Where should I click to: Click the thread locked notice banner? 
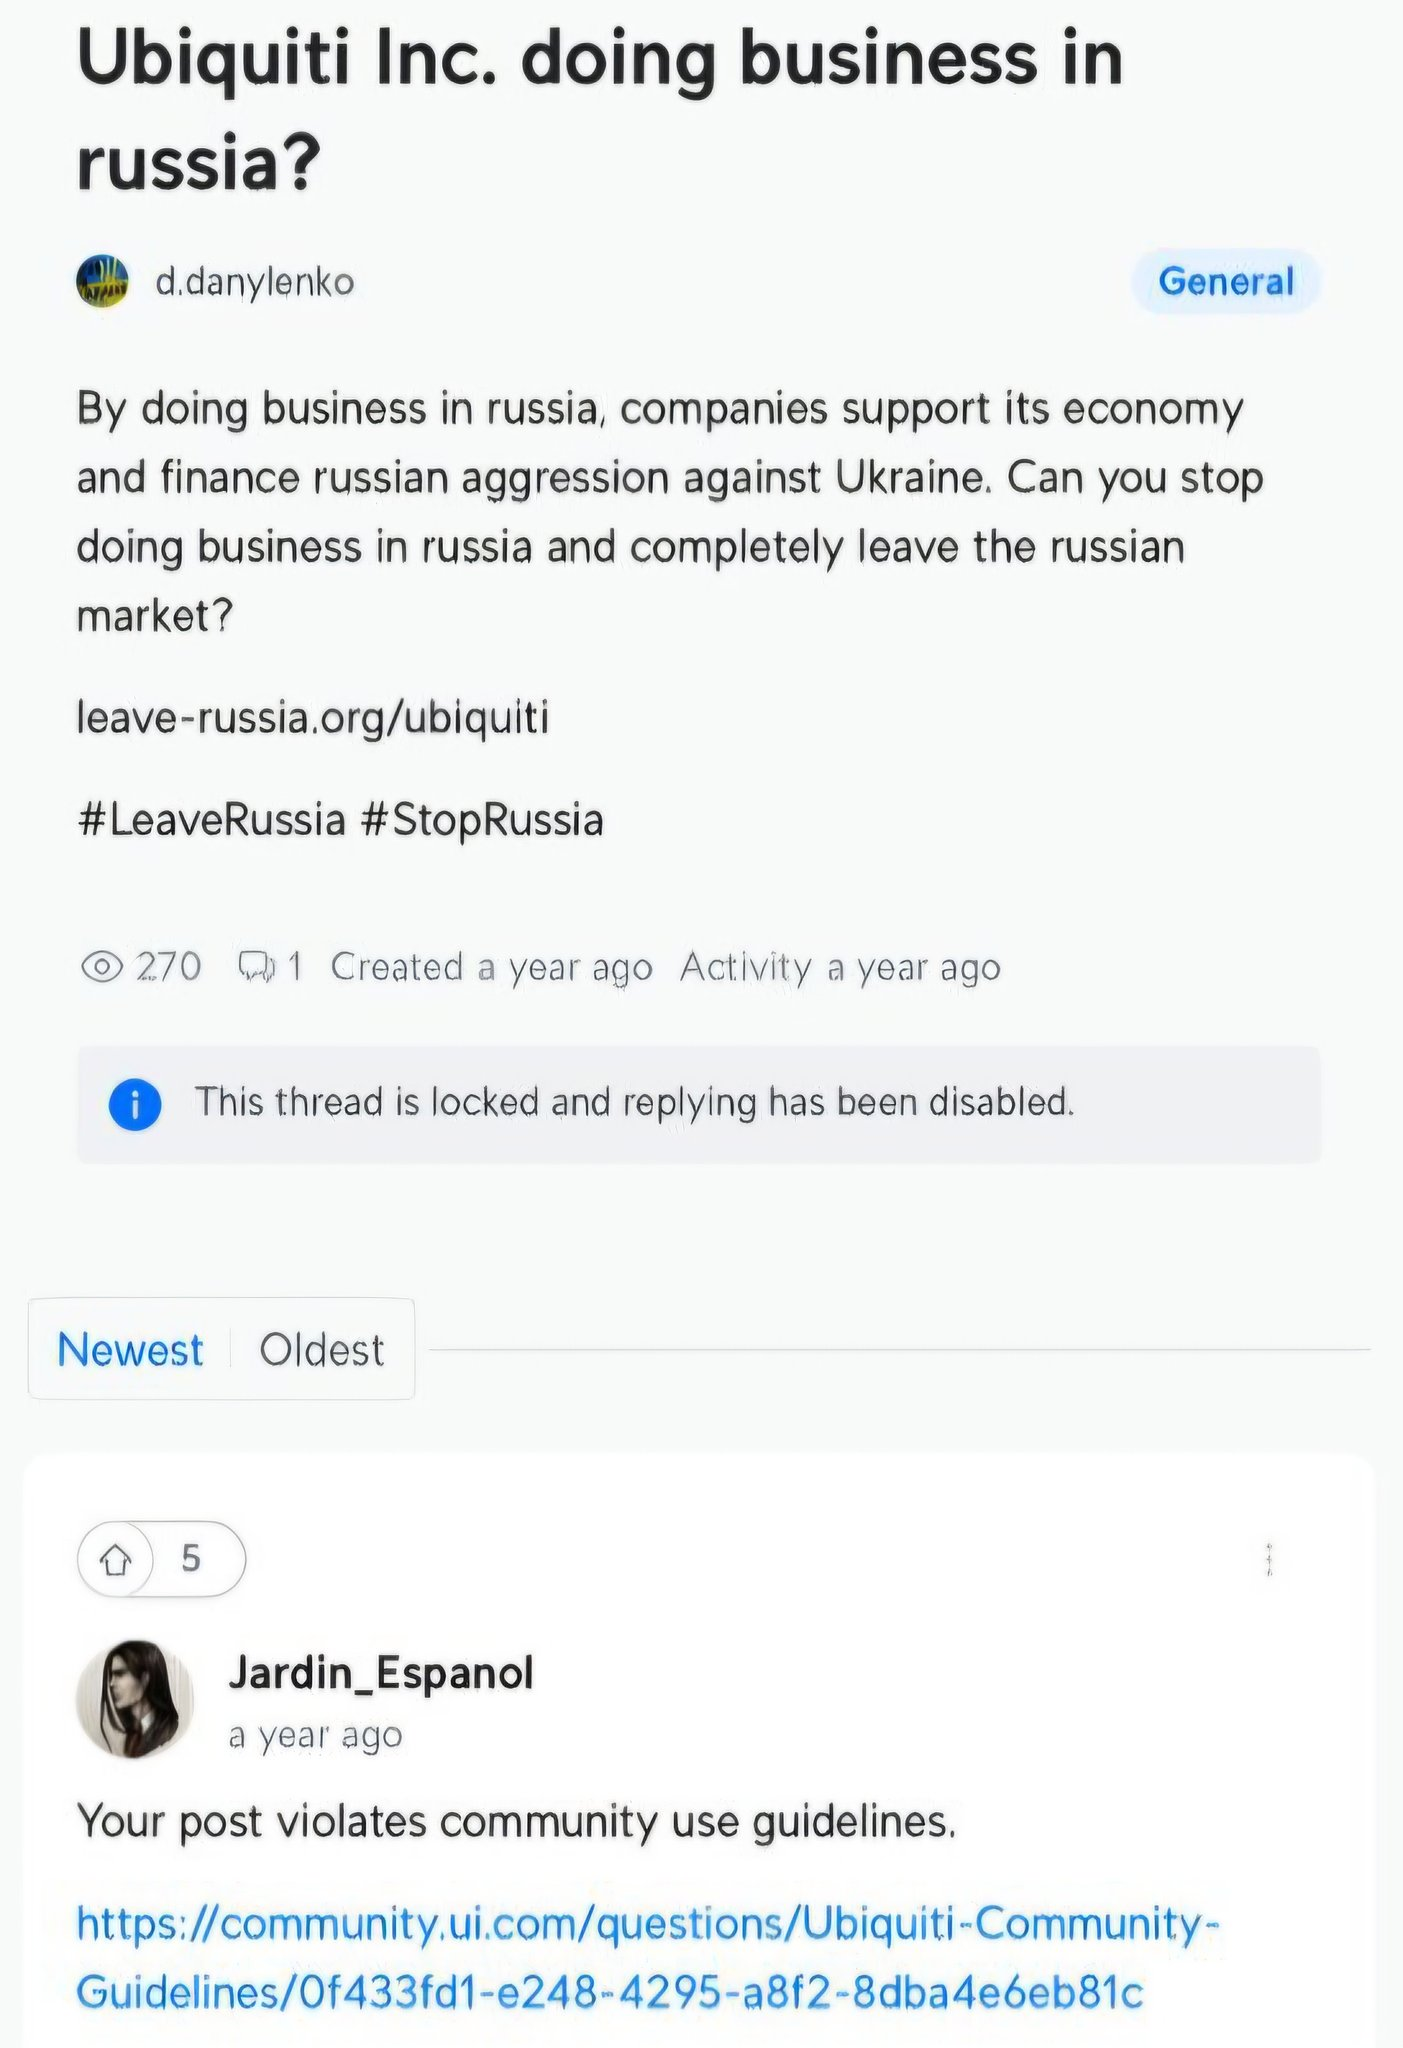click(x=698, y=1104)
